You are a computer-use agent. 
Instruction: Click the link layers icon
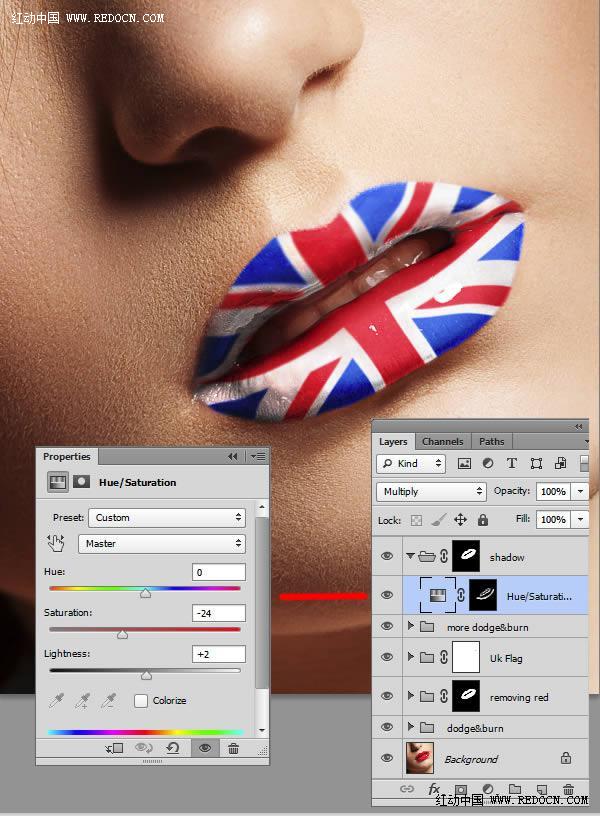406,789
